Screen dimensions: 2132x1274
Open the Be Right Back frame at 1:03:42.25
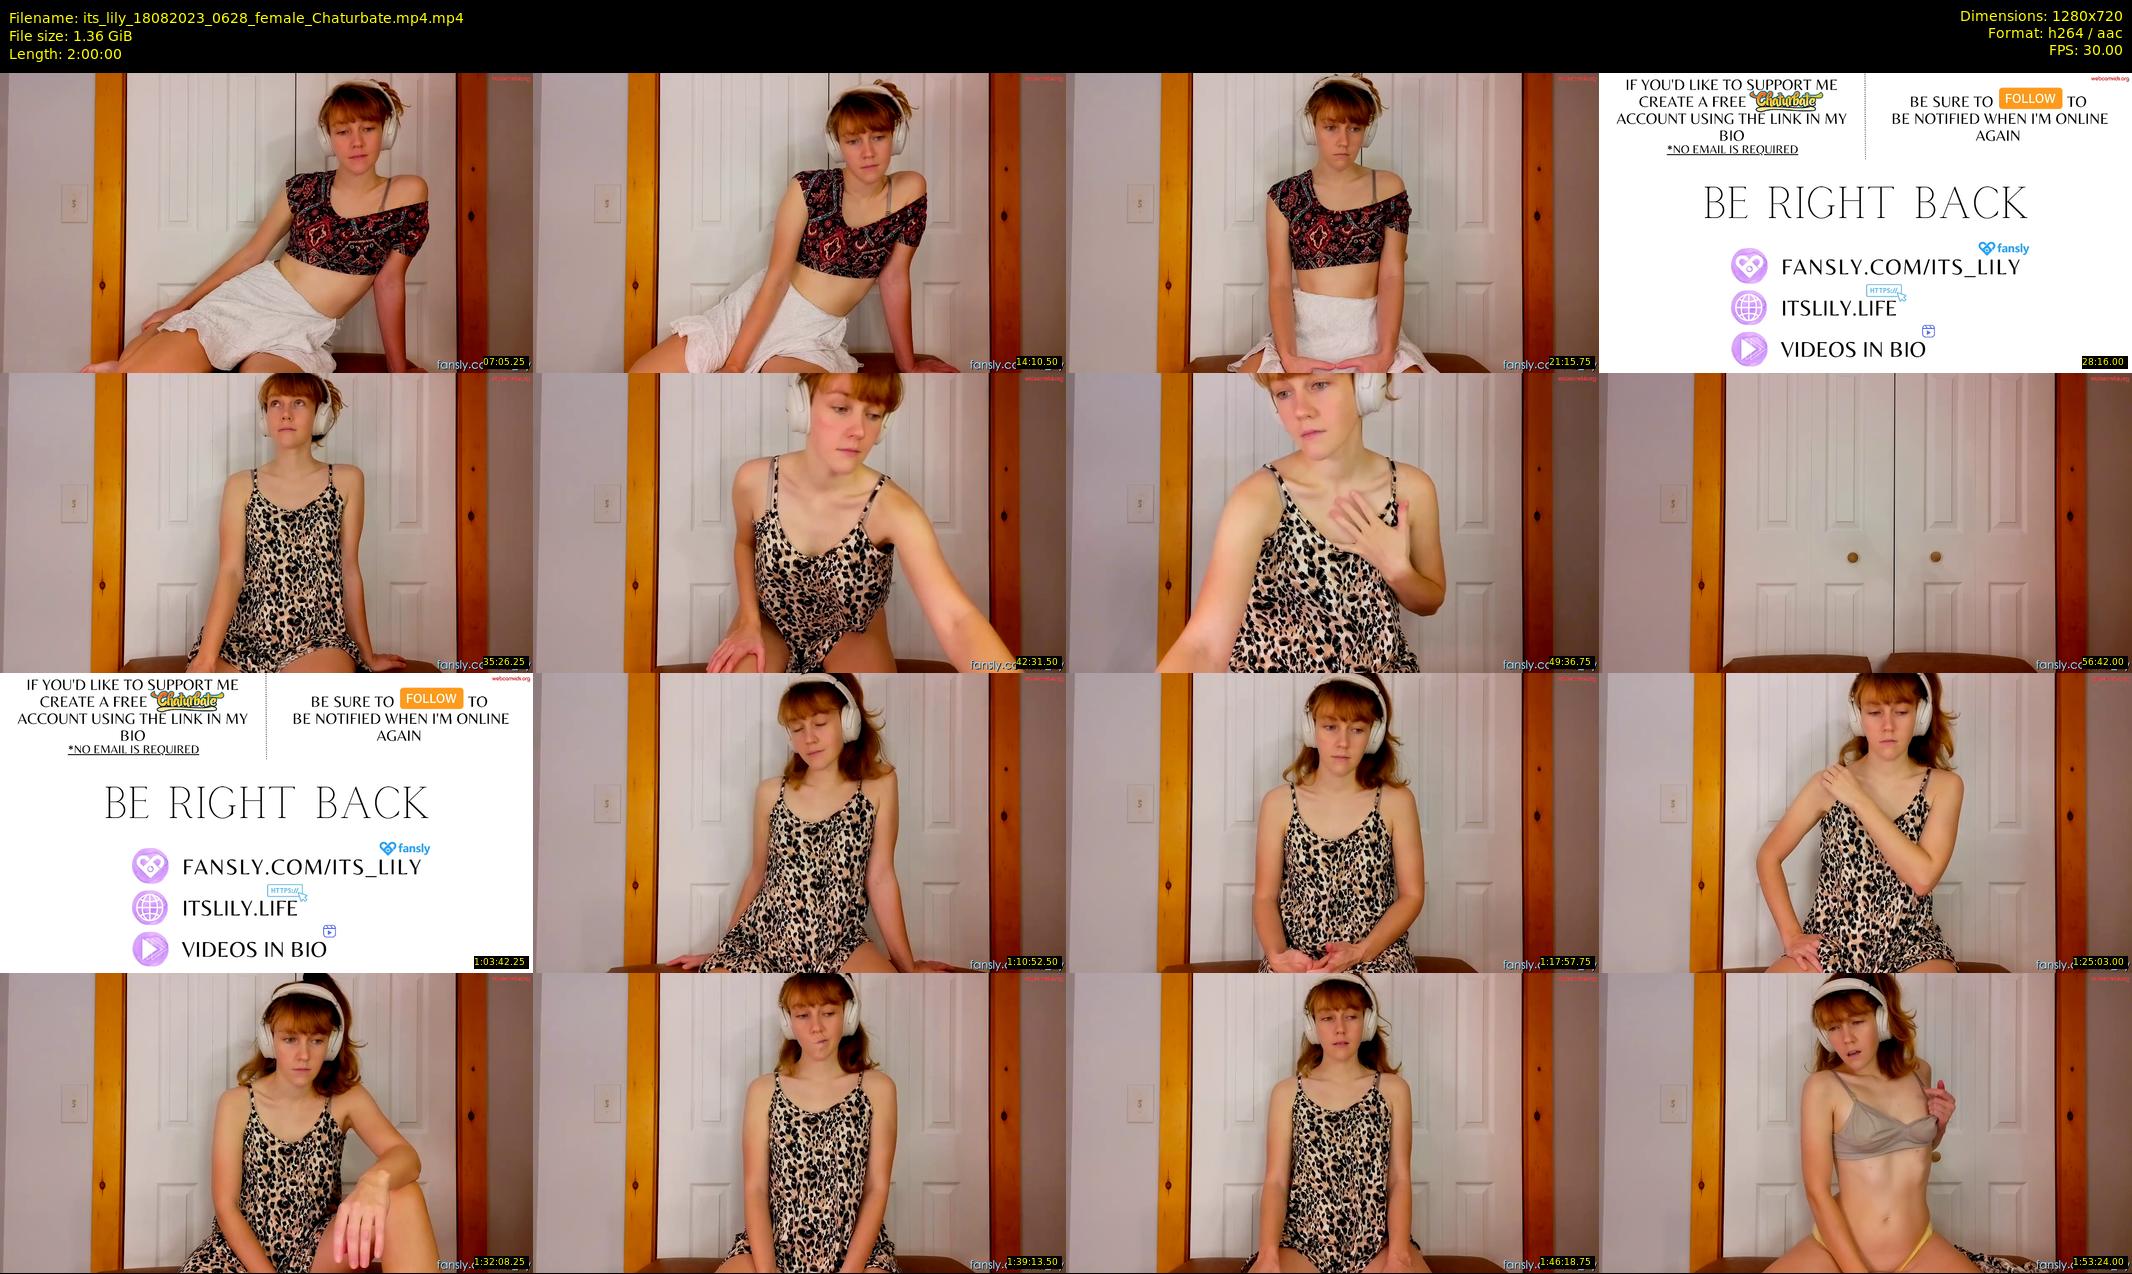266,822
